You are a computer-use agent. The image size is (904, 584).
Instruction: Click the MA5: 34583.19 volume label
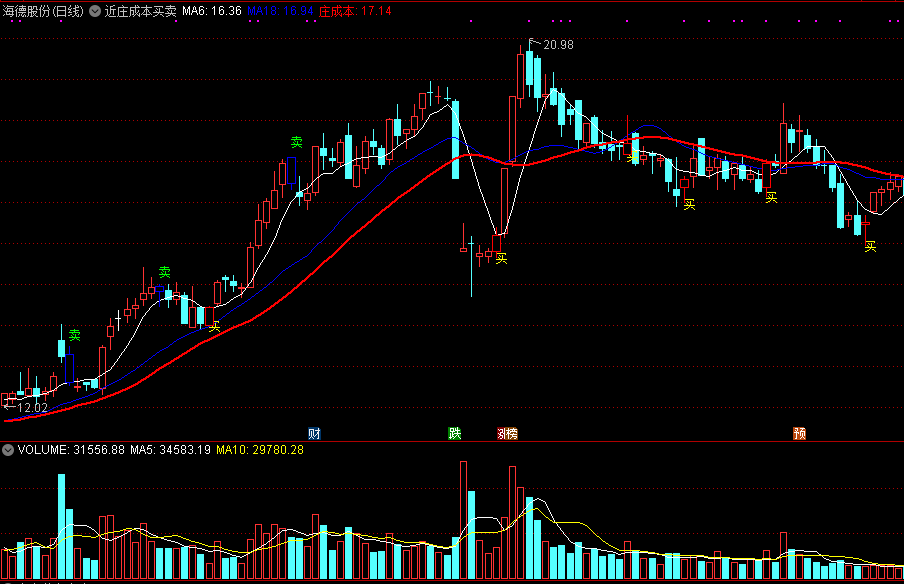[x=171, y=450]
